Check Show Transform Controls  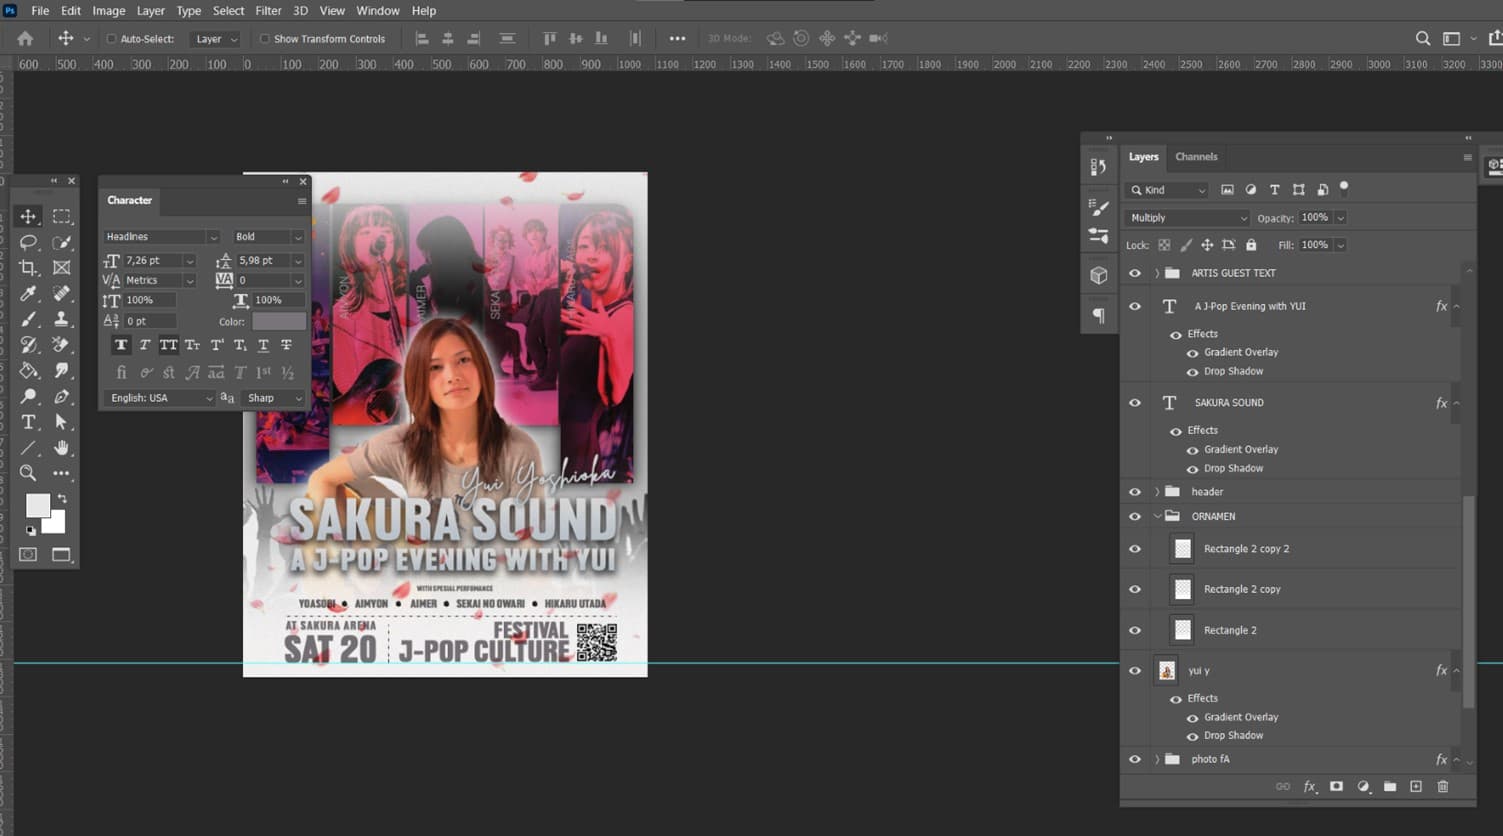(263, 38)
